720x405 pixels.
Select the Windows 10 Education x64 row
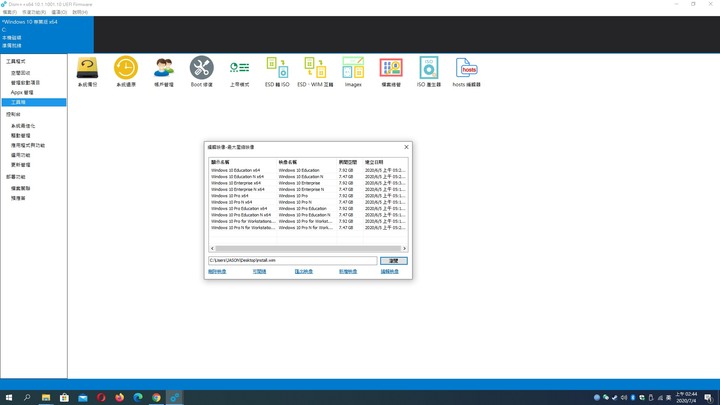308,170
